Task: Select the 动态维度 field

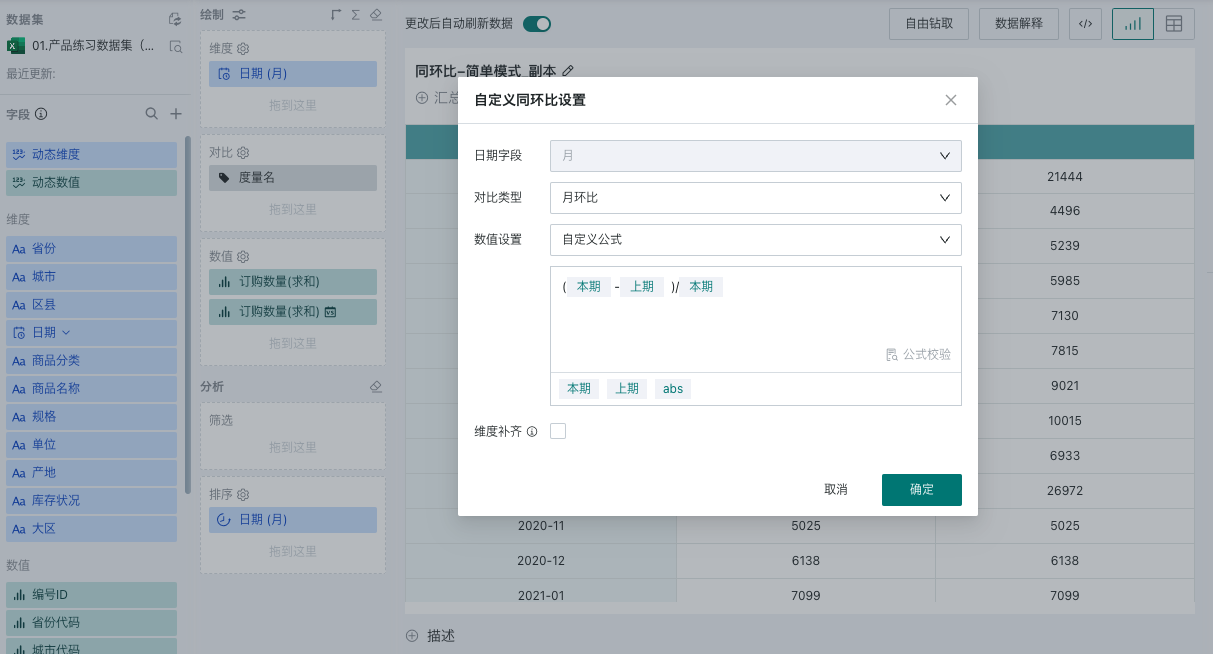Action: pyautogui.click(x=91, y=155)
